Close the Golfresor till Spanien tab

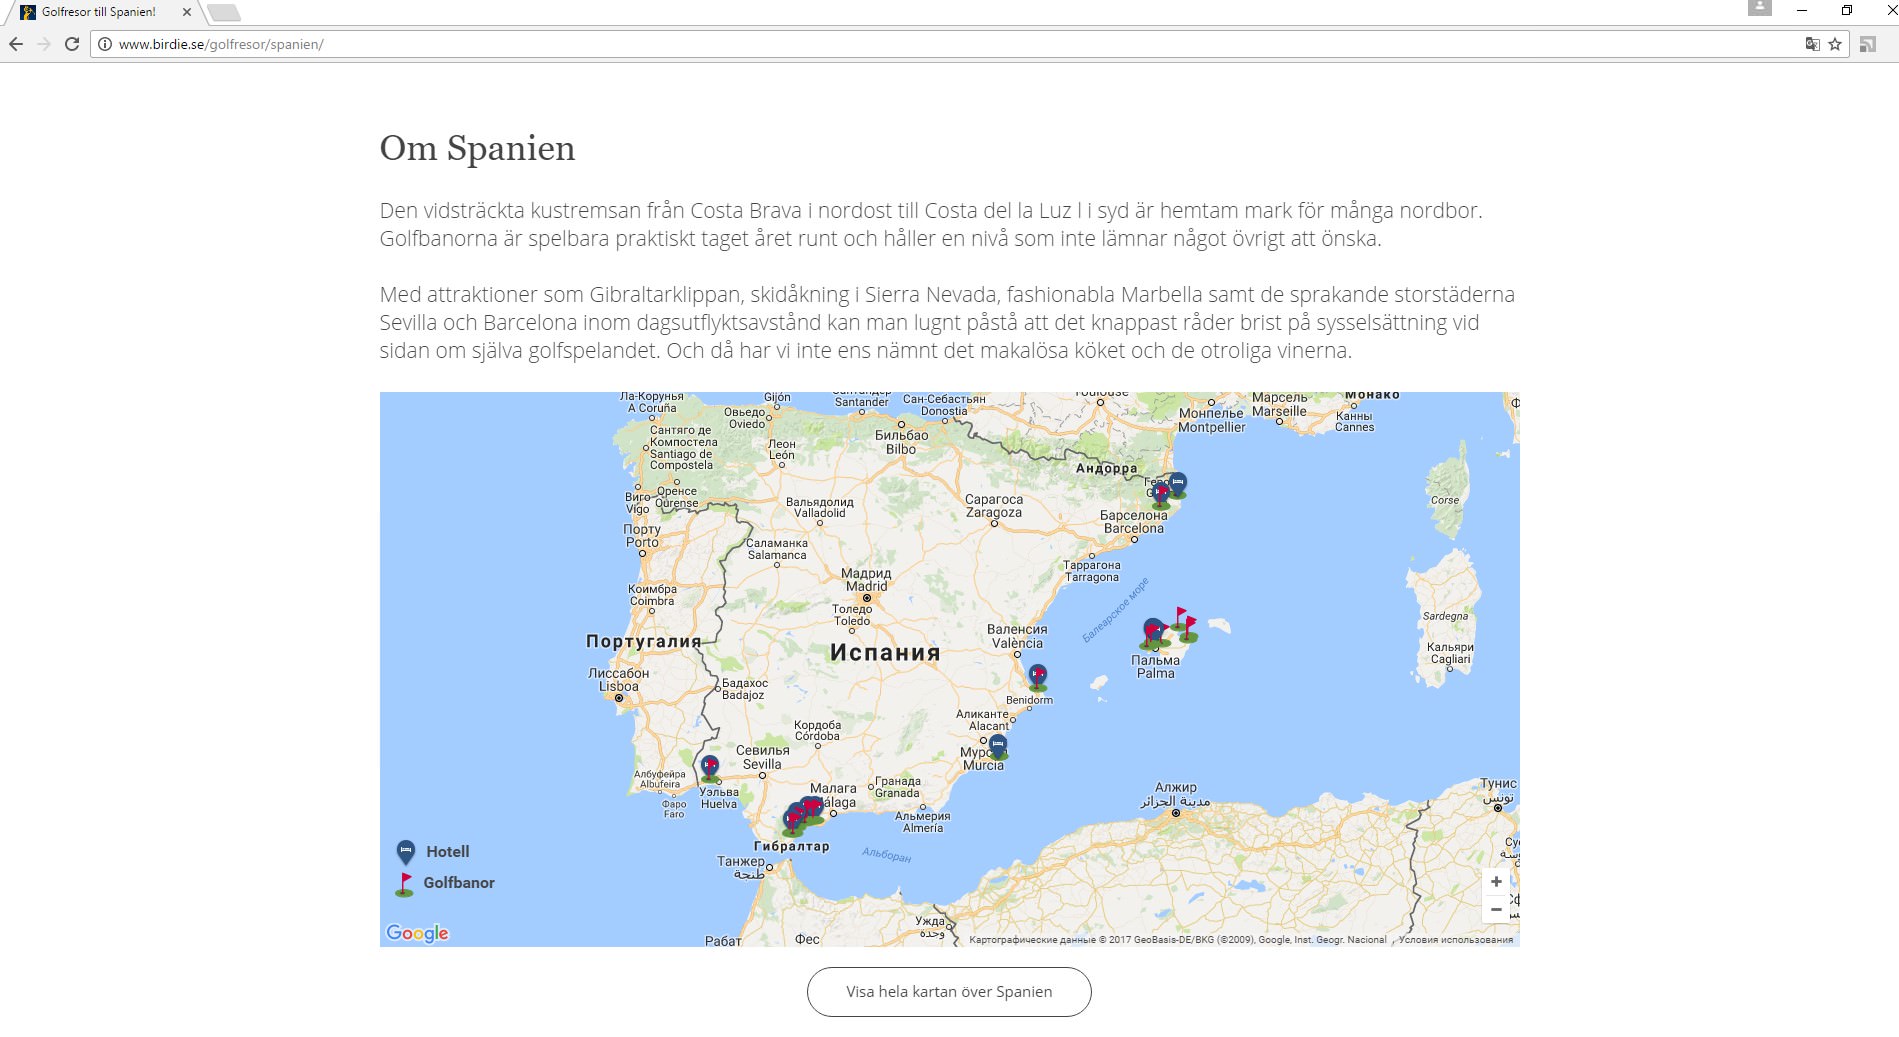point(187,12)
